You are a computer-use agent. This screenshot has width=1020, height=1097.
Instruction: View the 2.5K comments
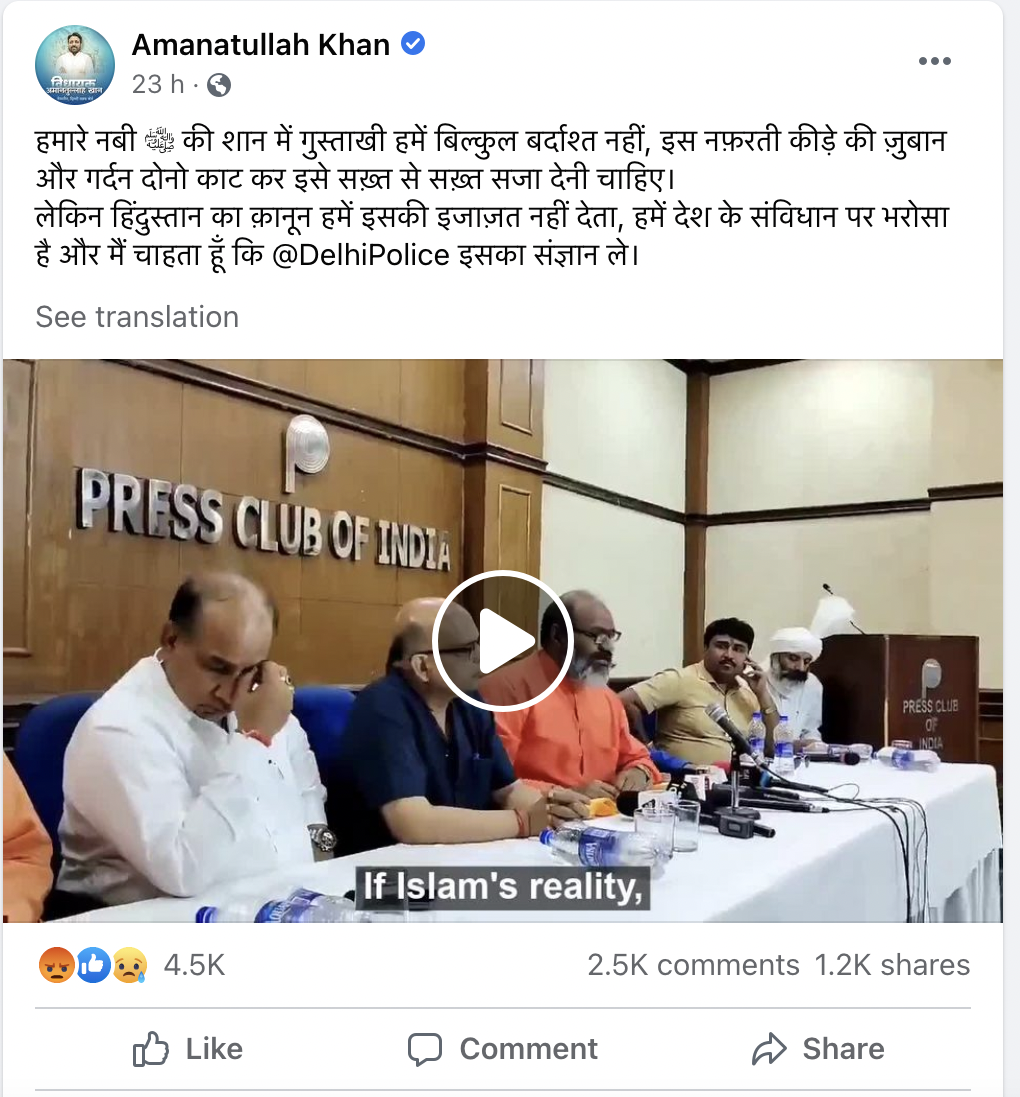pyautogui.click(x=693, y=965)
